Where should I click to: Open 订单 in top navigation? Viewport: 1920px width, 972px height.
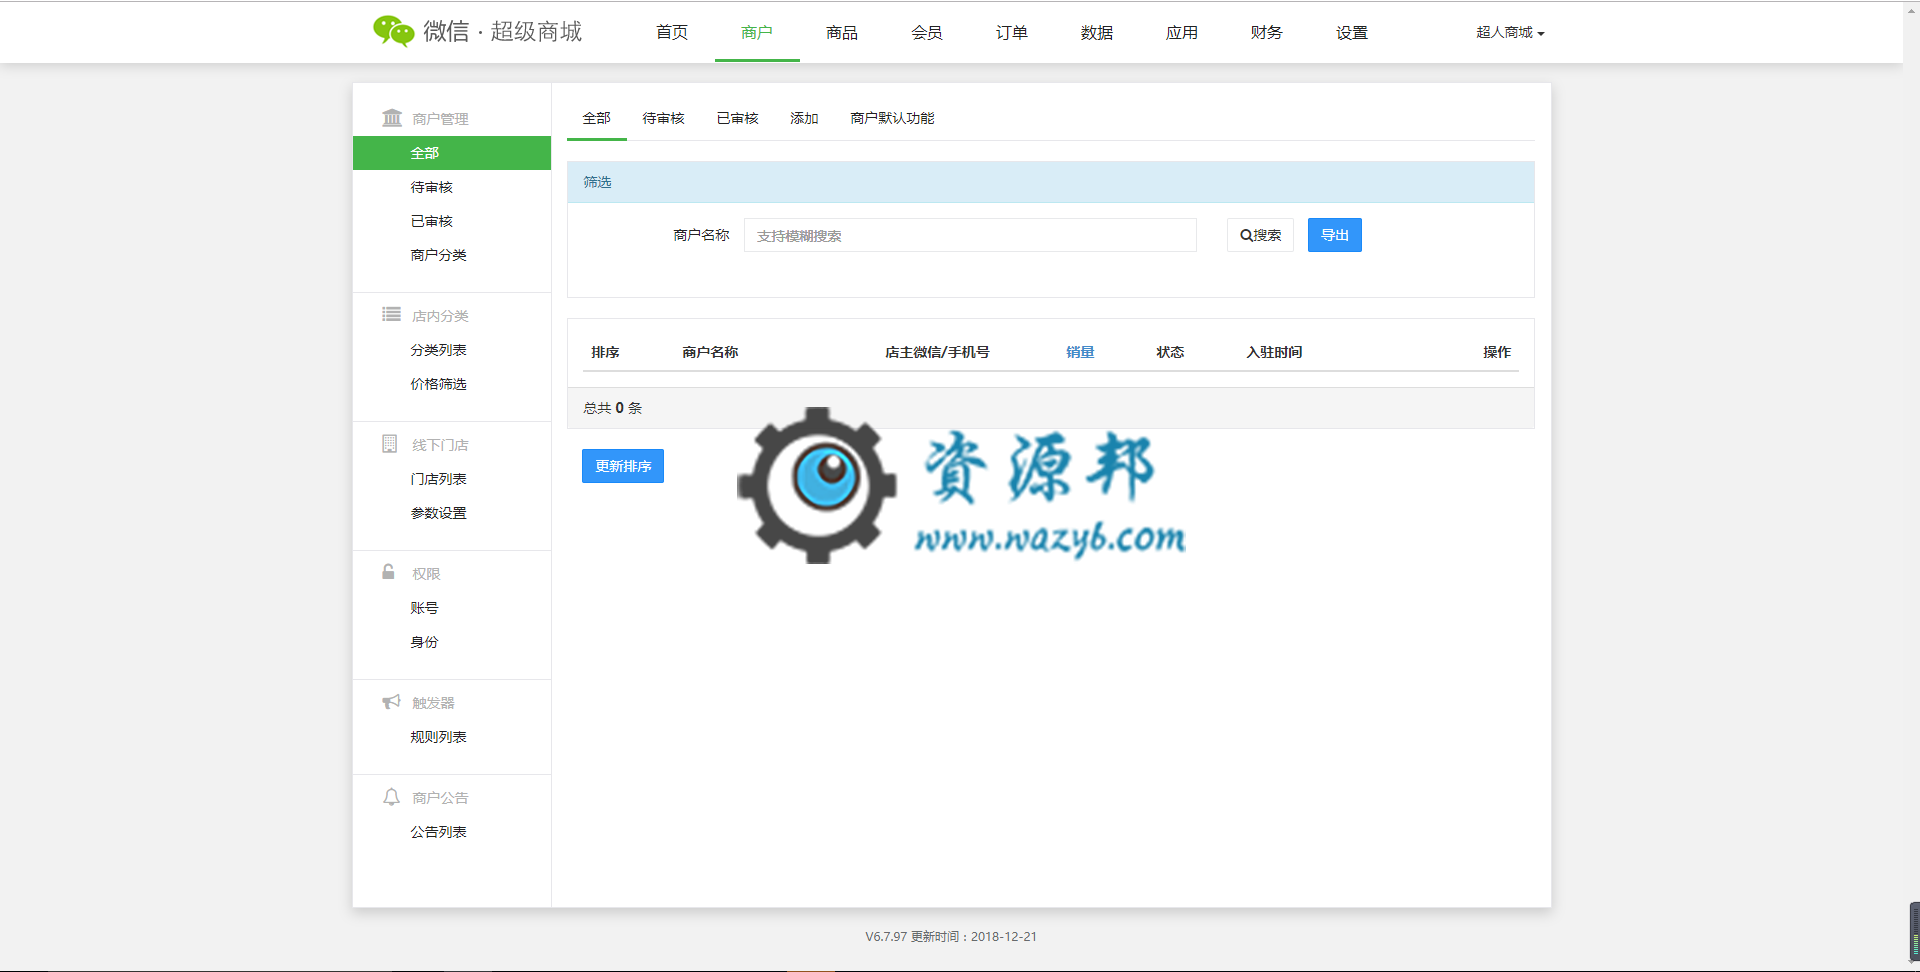pyautogui.click(x=1012, y=32)
